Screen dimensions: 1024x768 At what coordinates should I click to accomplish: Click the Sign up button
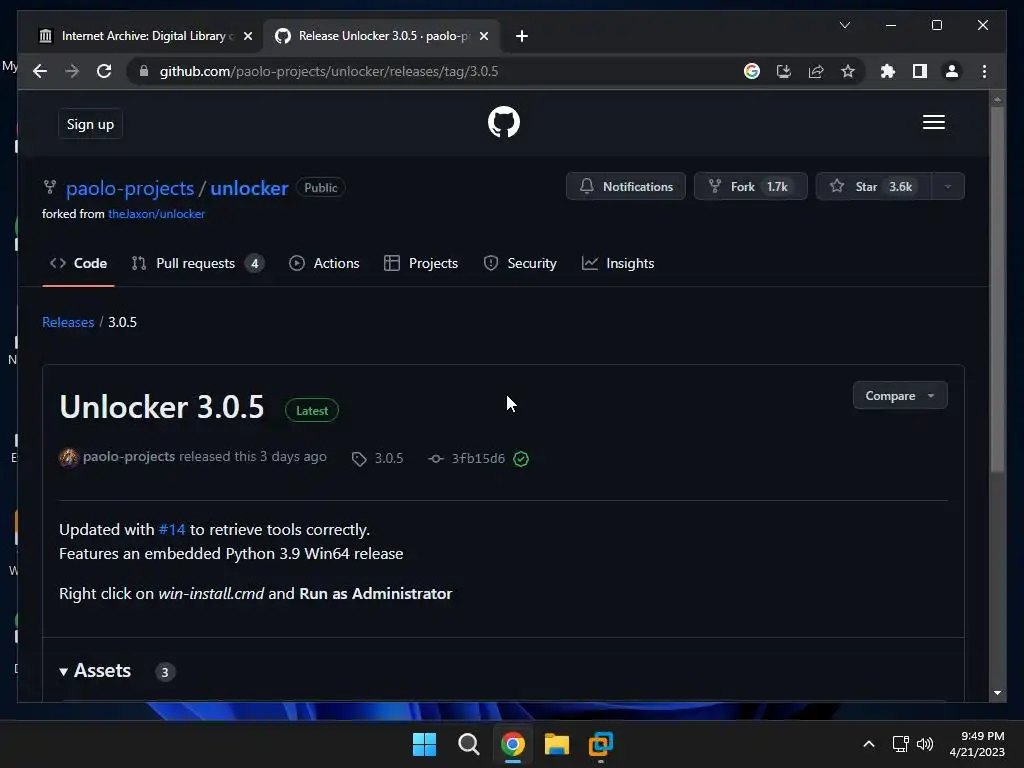click(90, 124)
